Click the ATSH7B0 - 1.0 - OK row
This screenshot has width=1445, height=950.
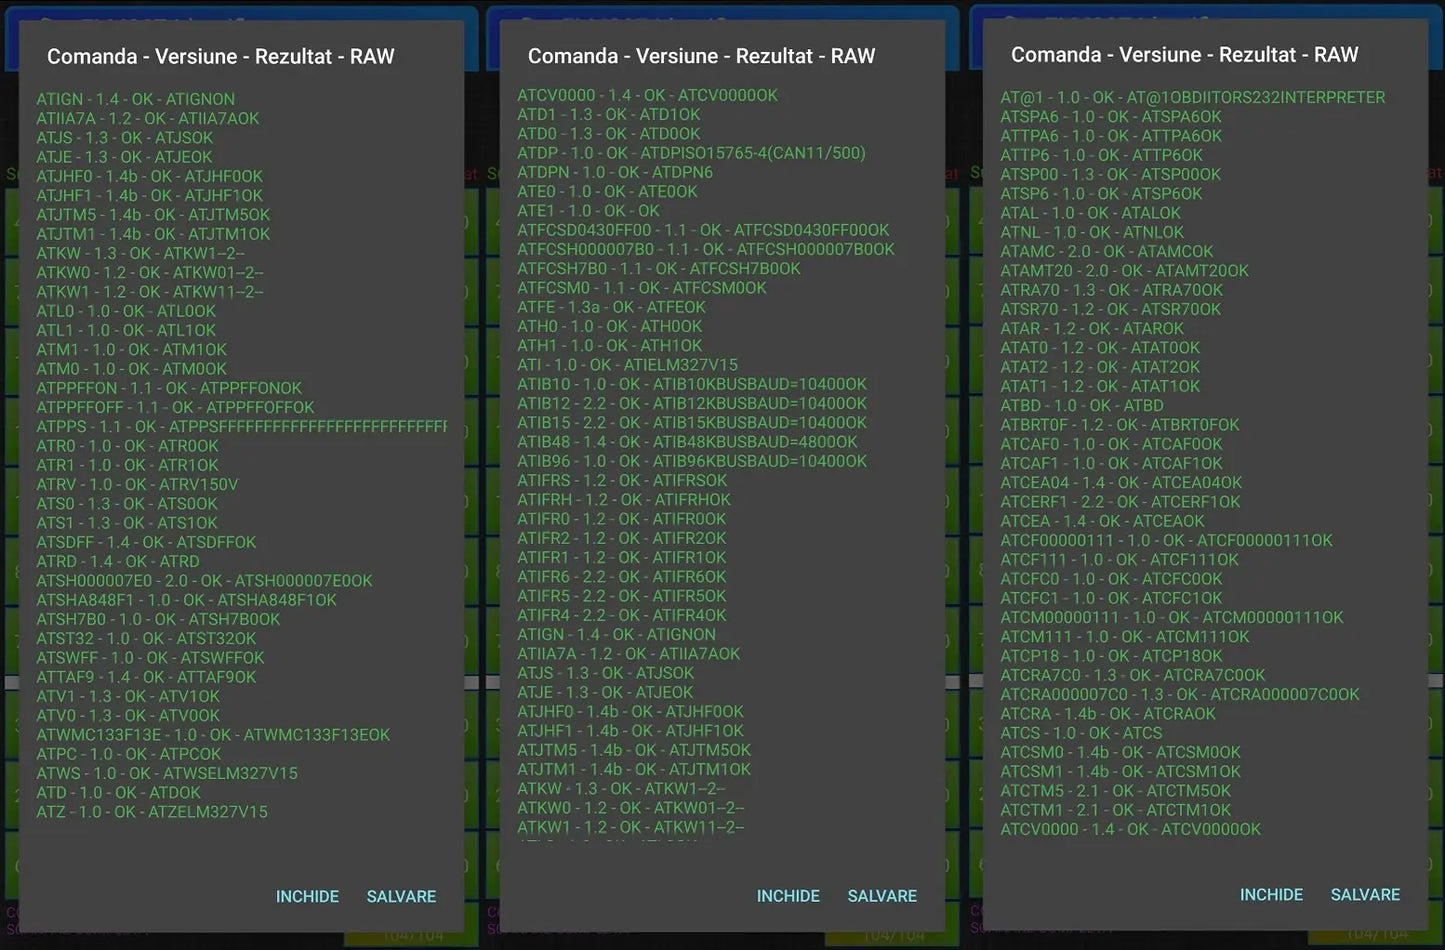(x=158, y=619)
